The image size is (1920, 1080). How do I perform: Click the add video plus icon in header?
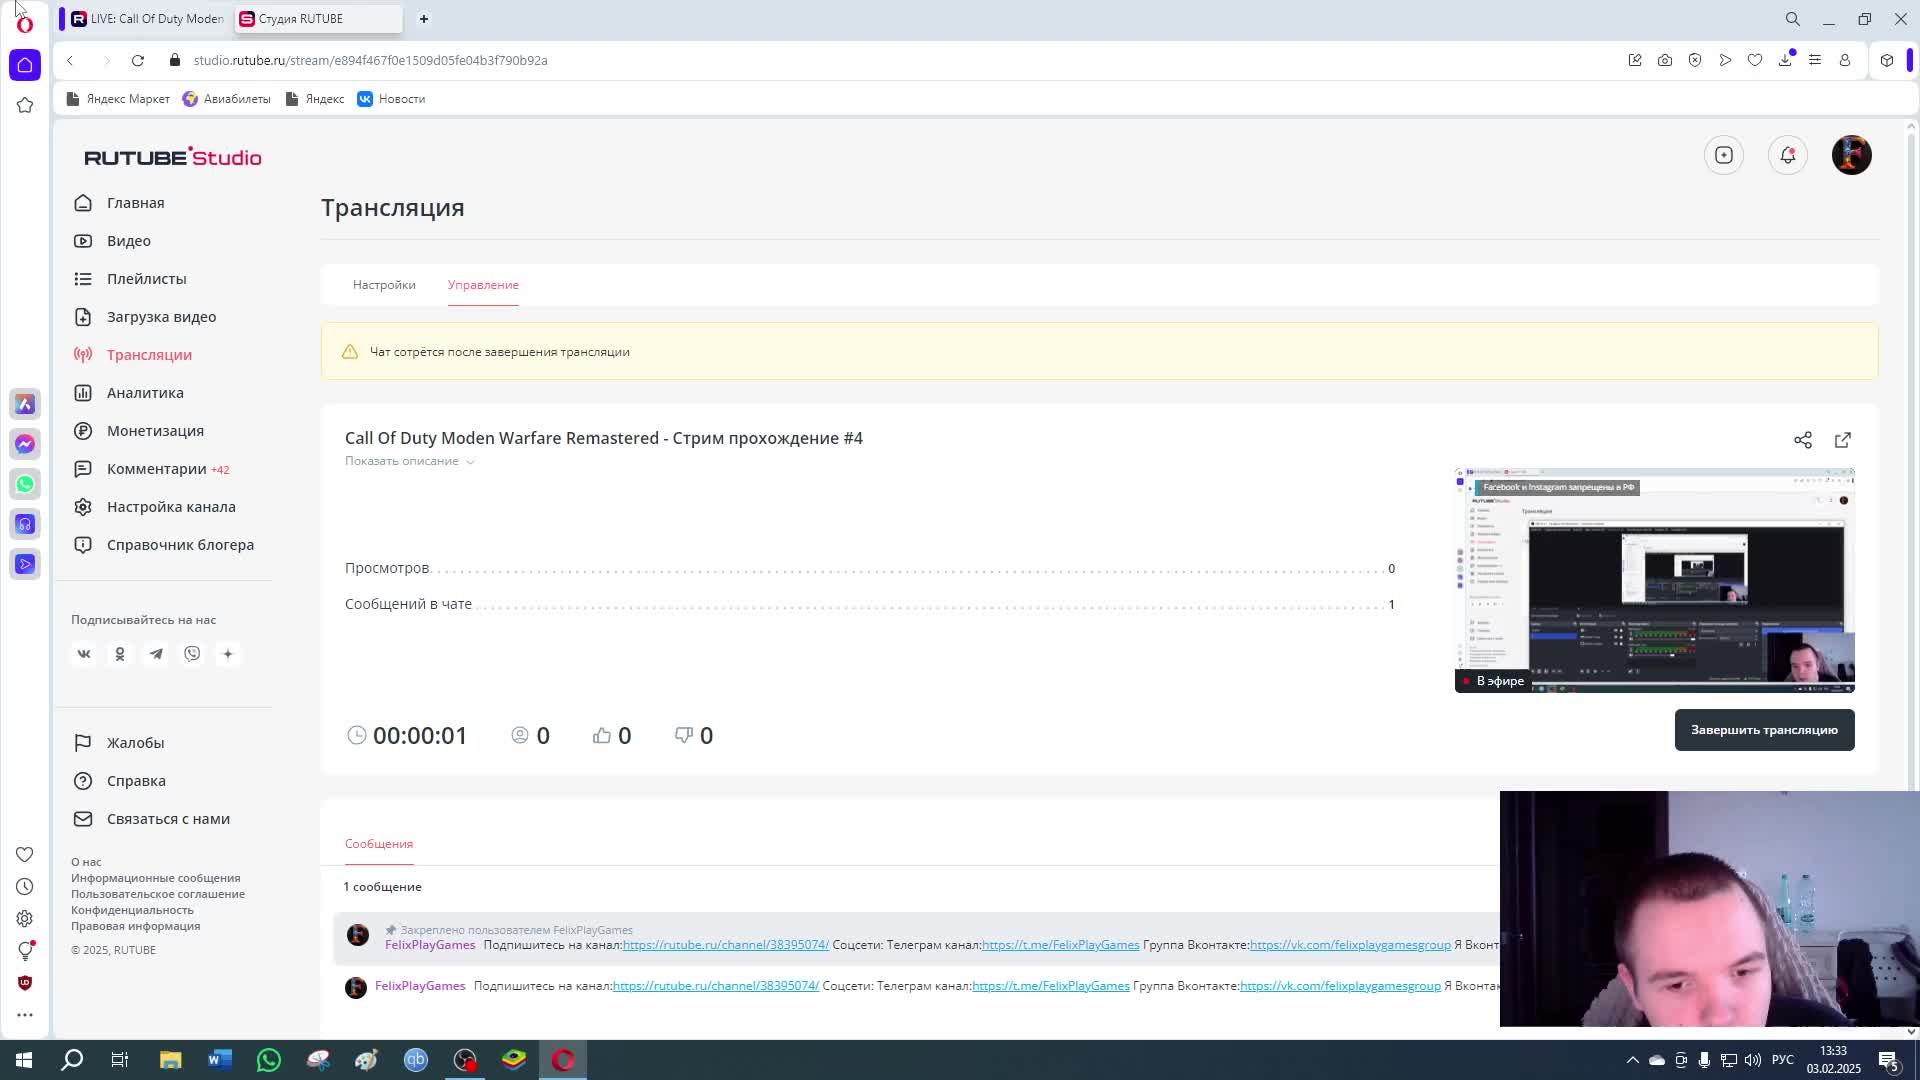1723,155
